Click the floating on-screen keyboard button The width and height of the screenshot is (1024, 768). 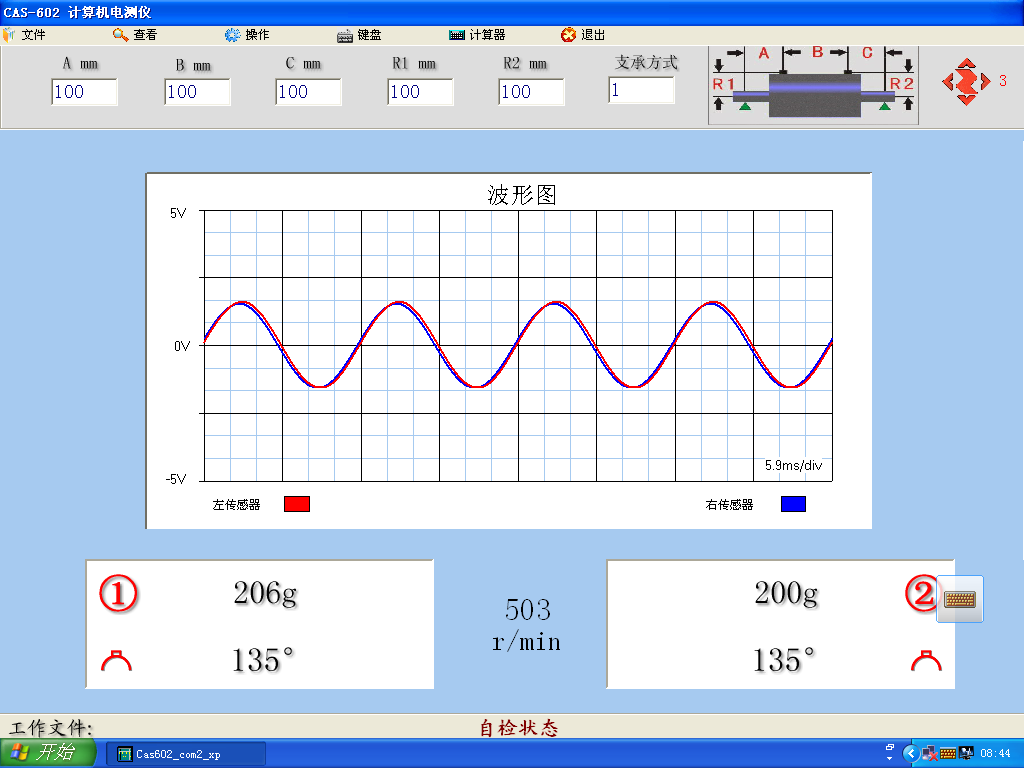(960, 598)
